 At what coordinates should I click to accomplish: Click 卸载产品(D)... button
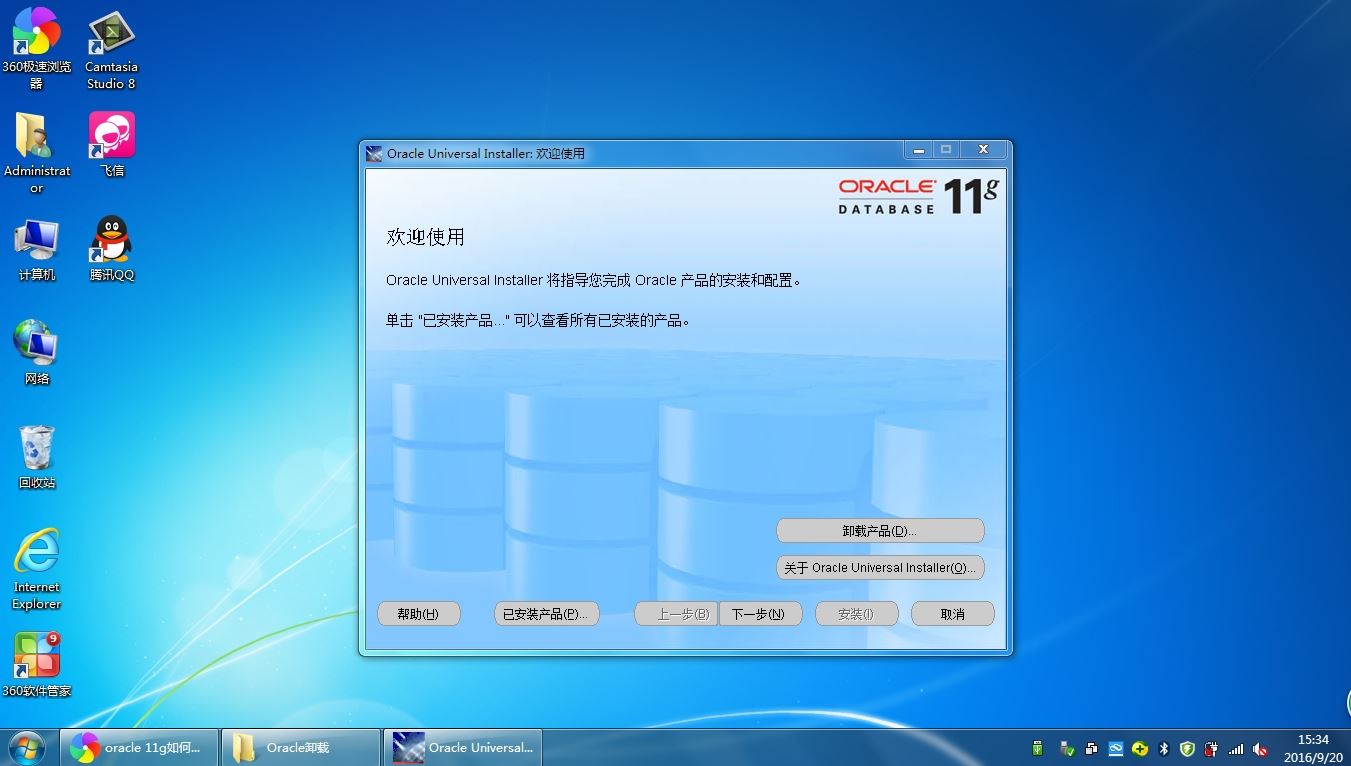(880, 531)
